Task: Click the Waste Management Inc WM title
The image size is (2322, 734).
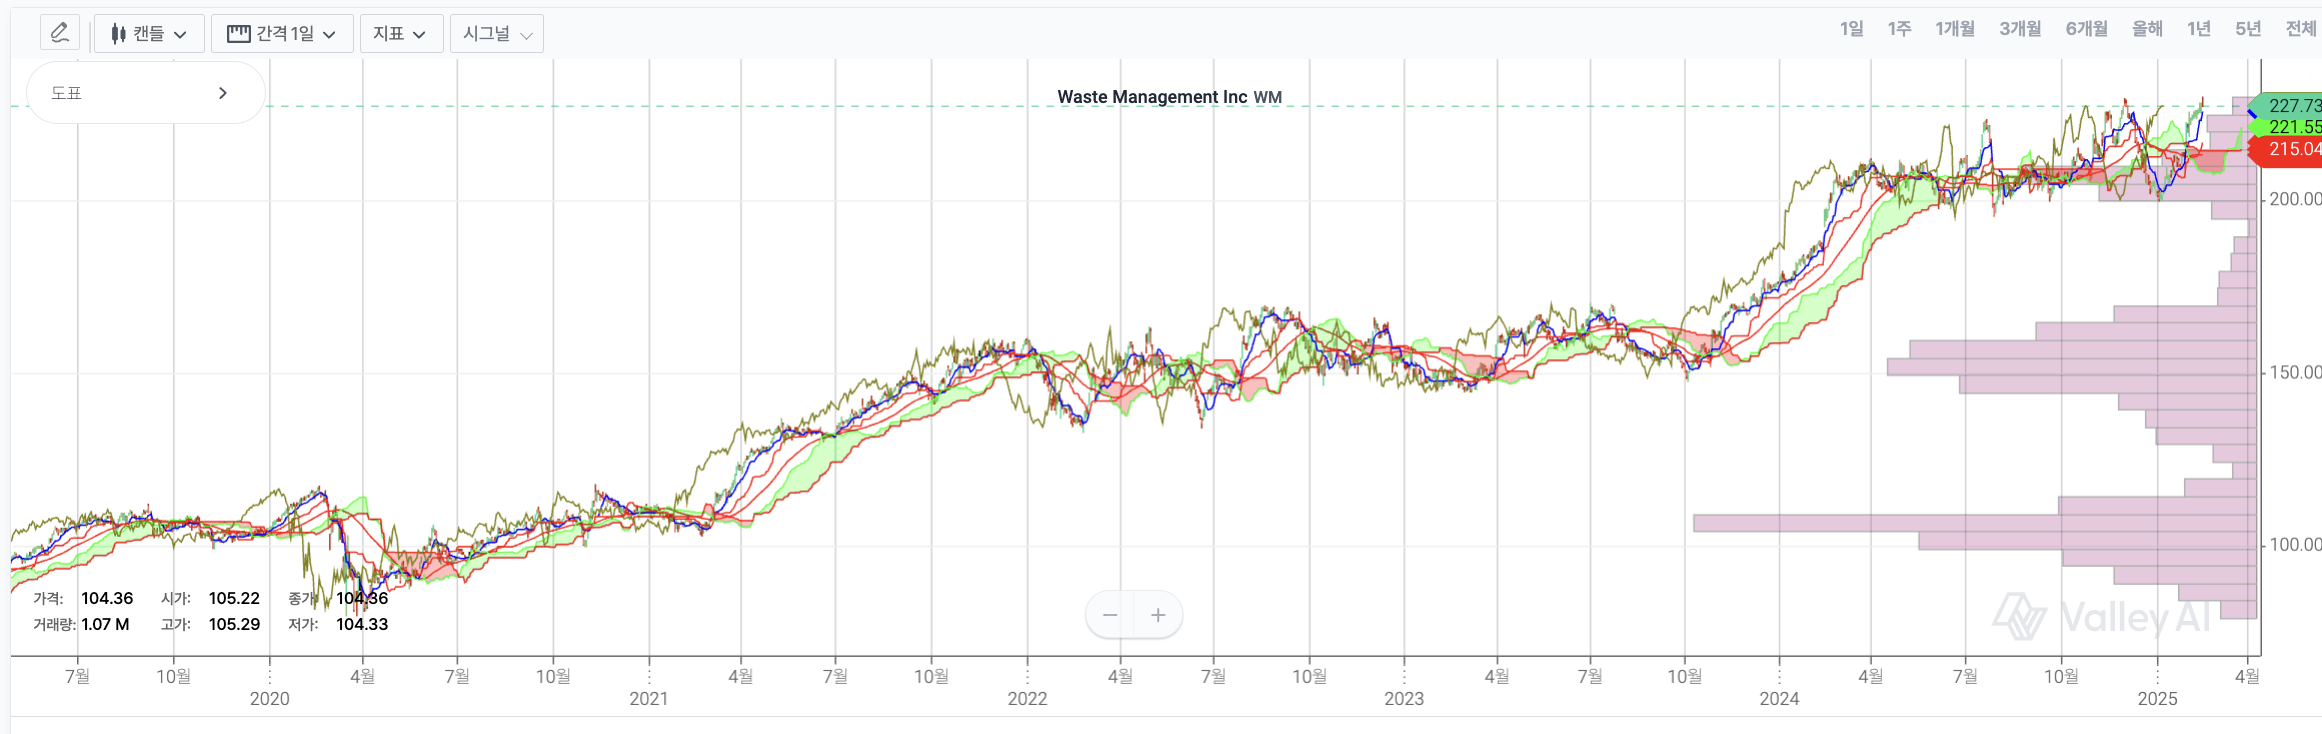Action: point(1169,97)
